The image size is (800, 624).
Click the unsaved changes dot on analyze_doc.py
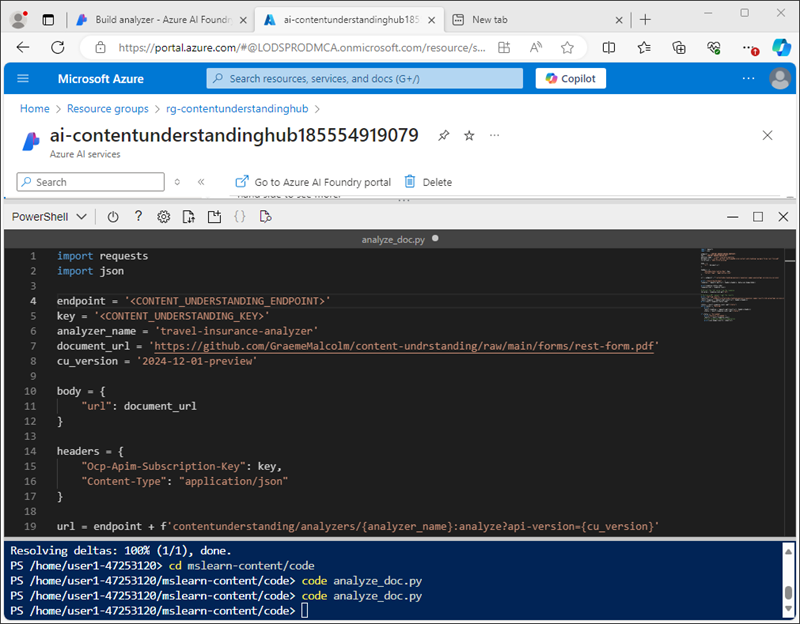pyautogui.click(x=435, y=238)
